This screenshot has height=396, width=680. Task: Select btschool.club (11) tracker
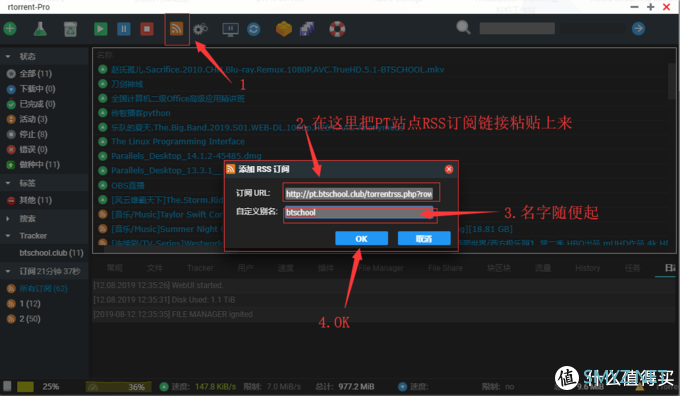coord(51,253)
